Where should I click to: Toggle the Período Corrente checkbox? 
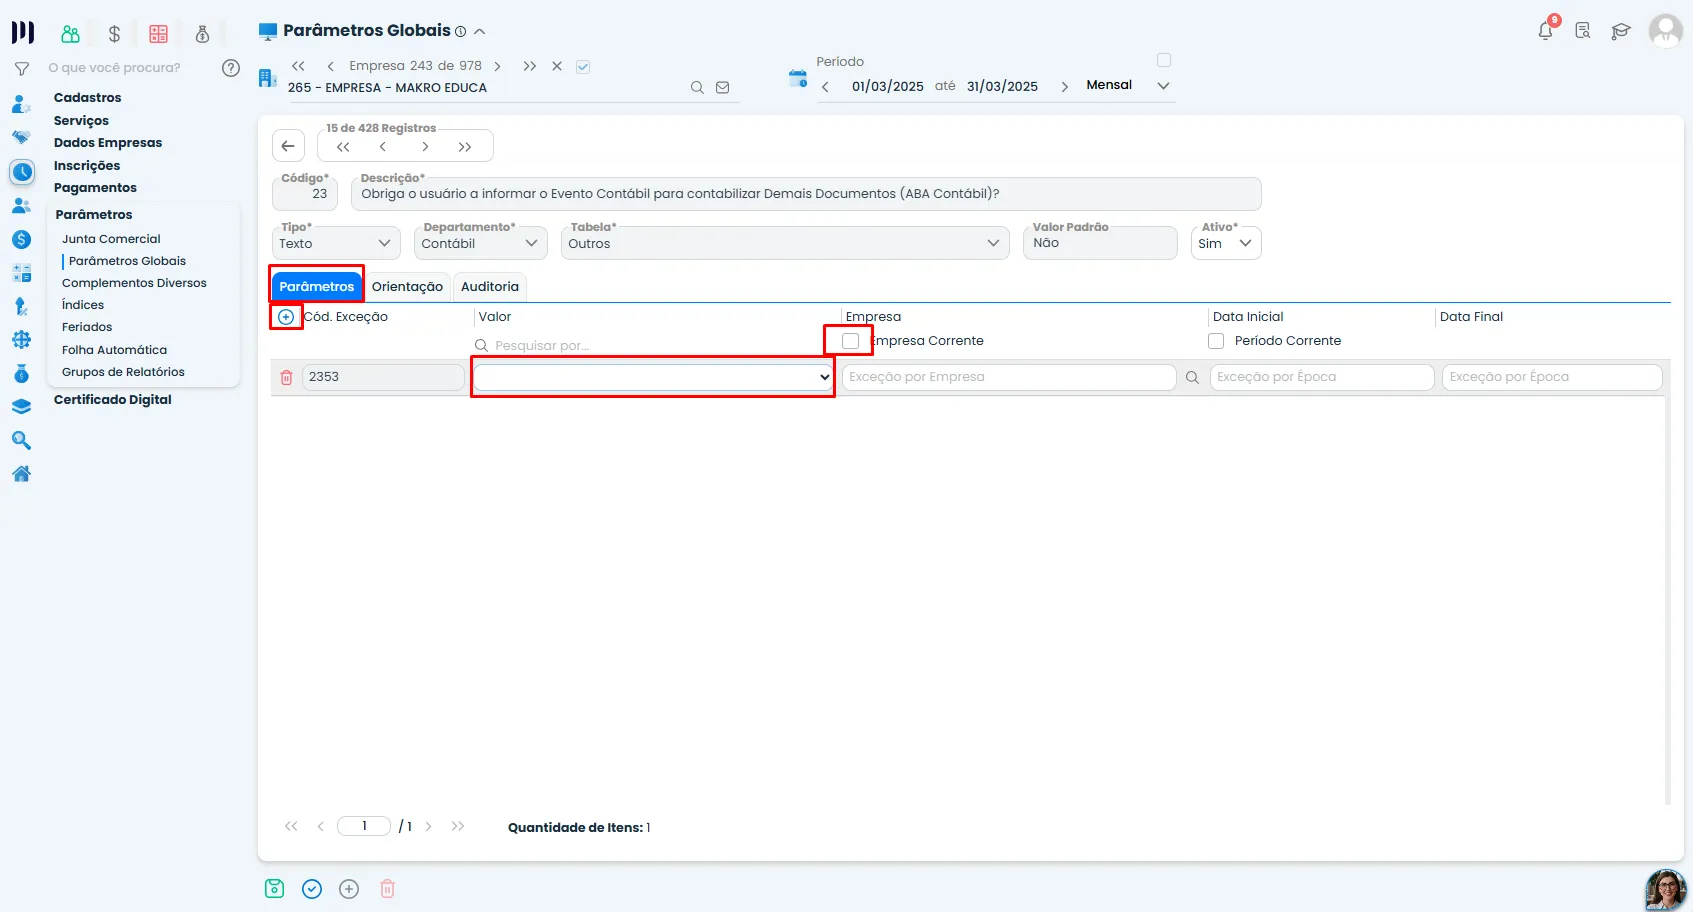tap(1216, 341)
